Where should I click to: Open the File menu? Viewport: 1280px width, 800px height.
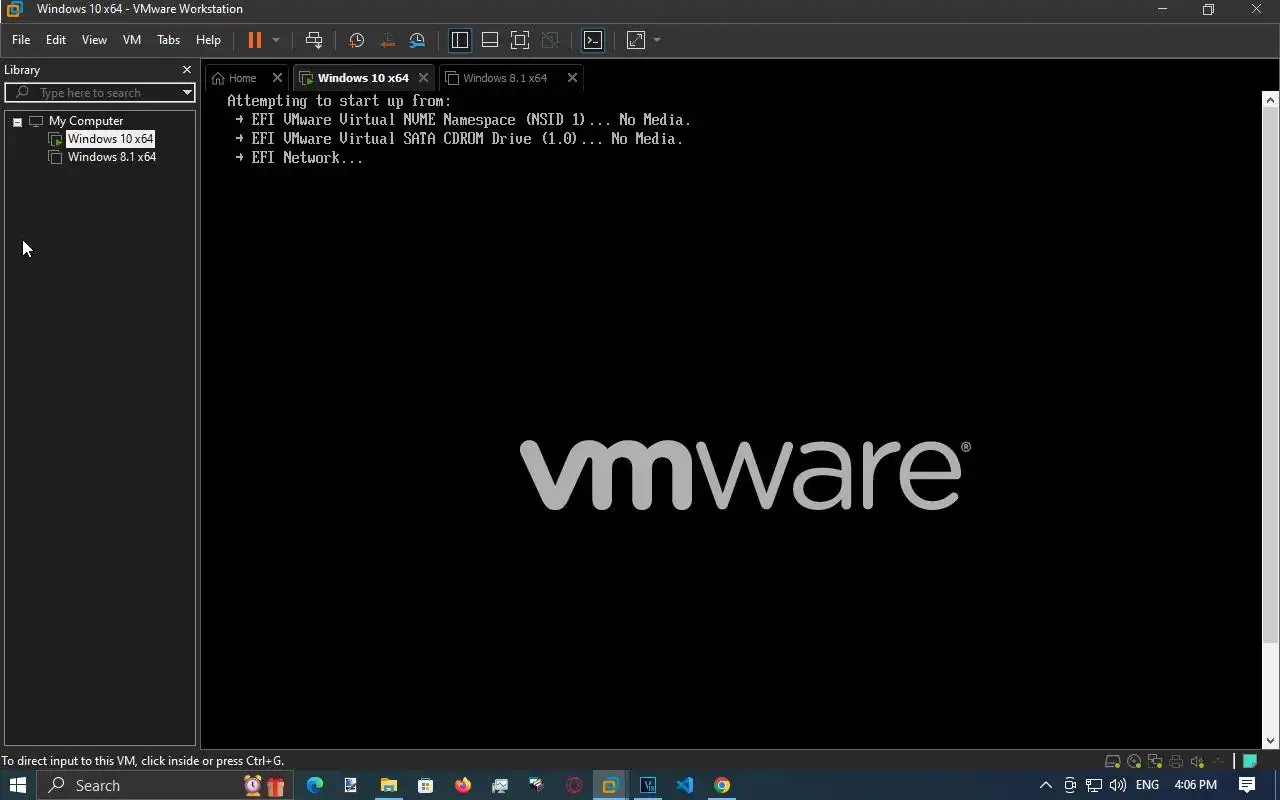[21, 40]
